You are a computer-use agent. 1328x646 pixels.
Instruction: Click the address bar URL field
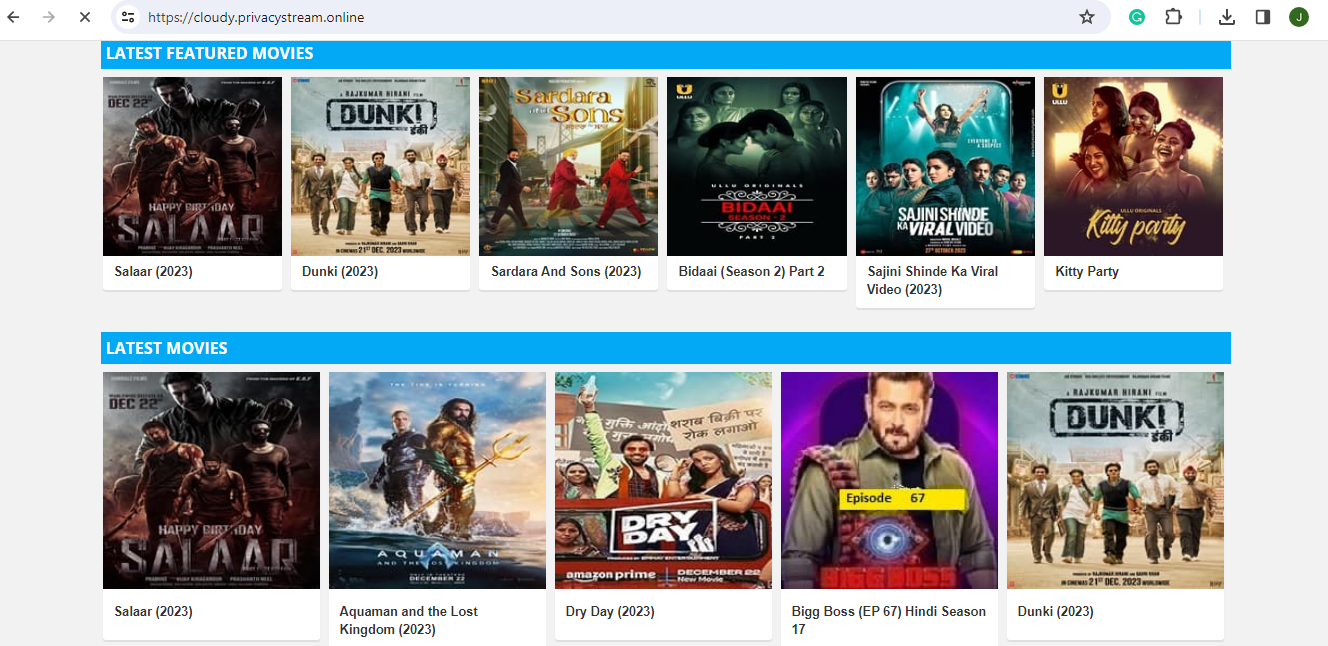pos(600,17)
